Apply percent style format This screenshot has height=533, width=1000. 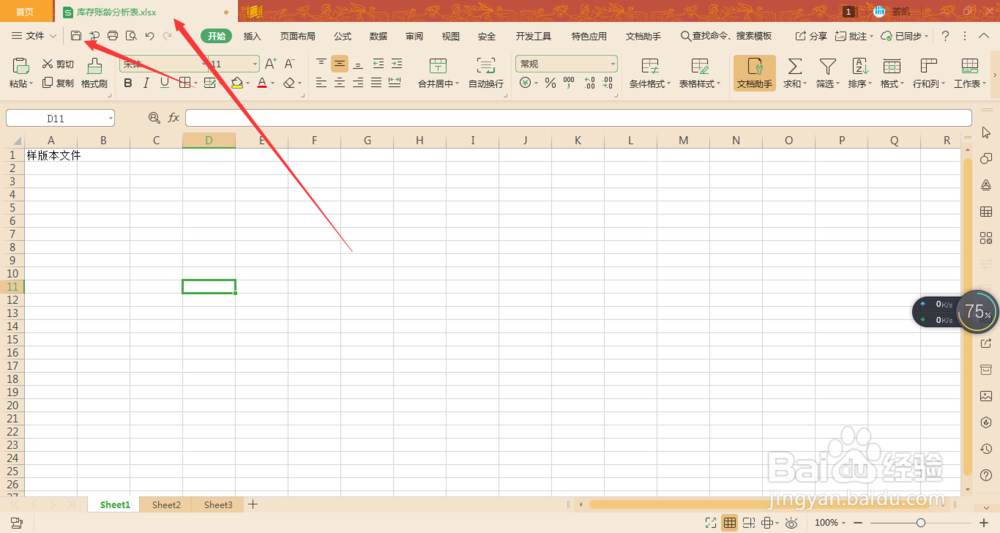point(550,83)
